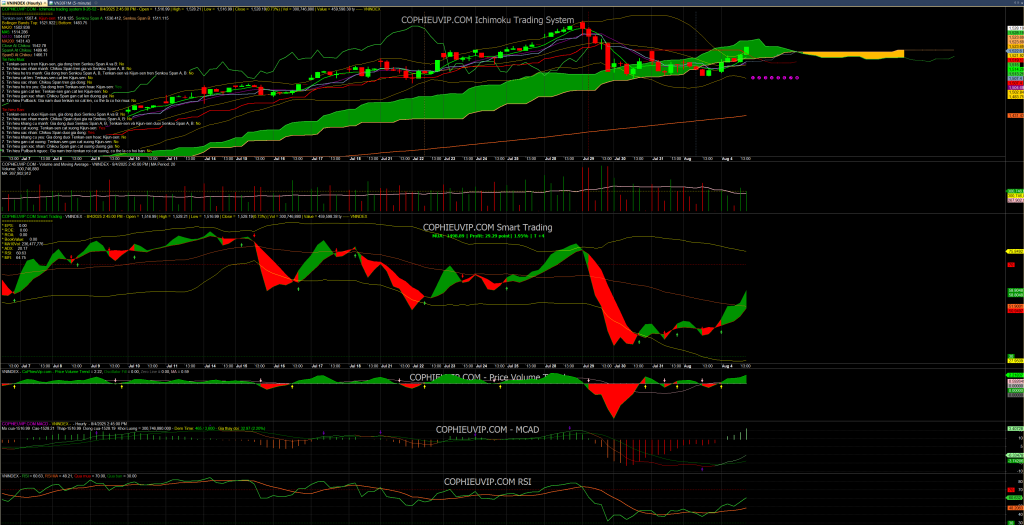Click the Price Volume Trend header line

click(95, 372)
